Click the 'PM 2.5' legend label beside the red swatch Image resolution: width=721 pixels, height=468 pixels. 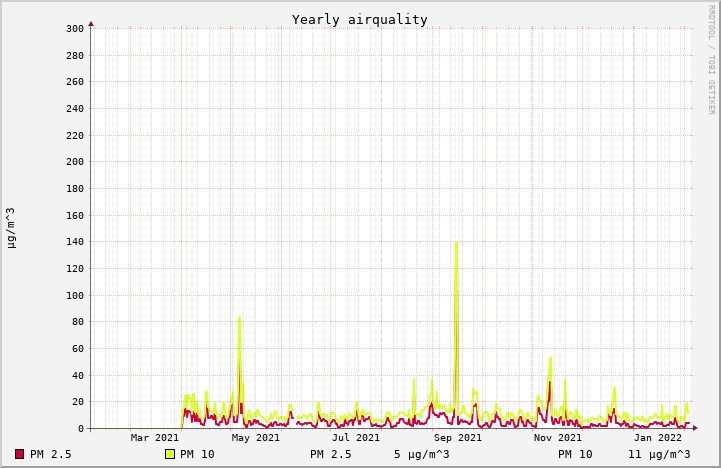pos(51,454)
